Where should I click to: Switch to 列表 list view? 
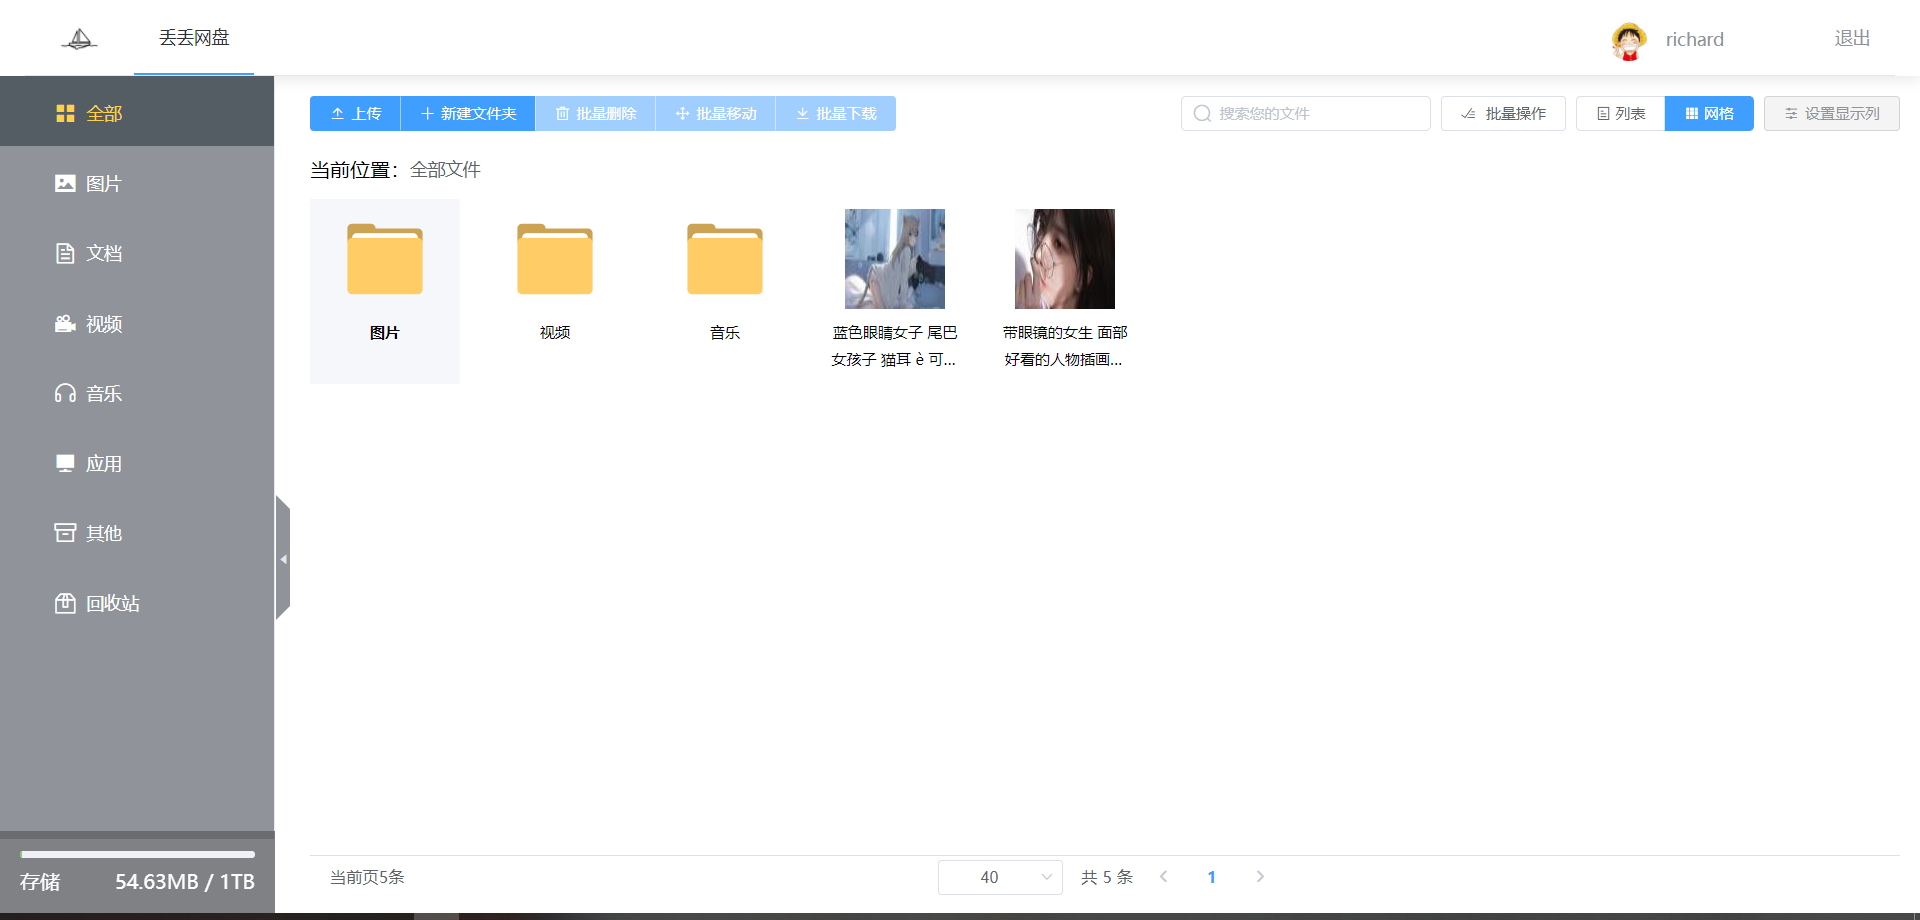click(x=1620, y=114)
